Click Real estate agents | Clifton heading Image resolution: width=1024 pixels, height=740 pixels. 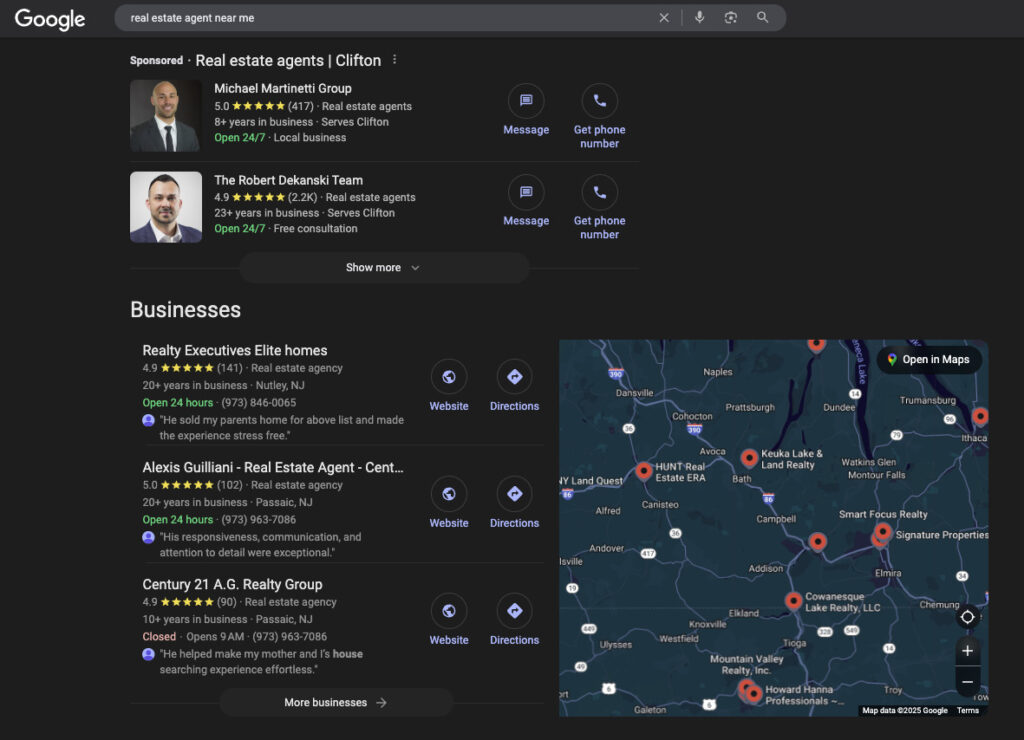click(x=288, y=60)
